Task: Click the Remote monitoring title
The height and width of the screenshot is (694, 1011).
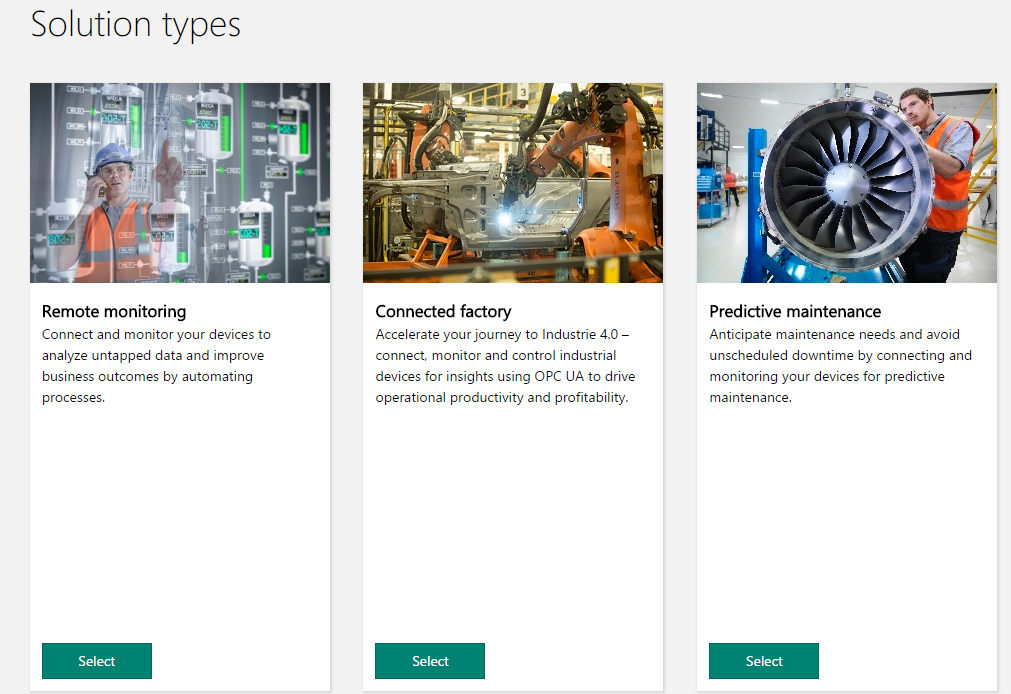Action: click(x=114, y=311)
